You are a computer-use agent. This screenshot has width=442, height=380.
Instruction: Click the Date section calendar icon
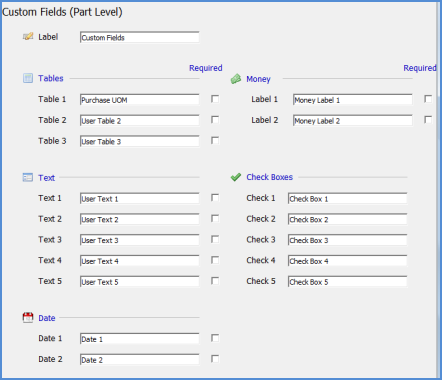(28, 317)
